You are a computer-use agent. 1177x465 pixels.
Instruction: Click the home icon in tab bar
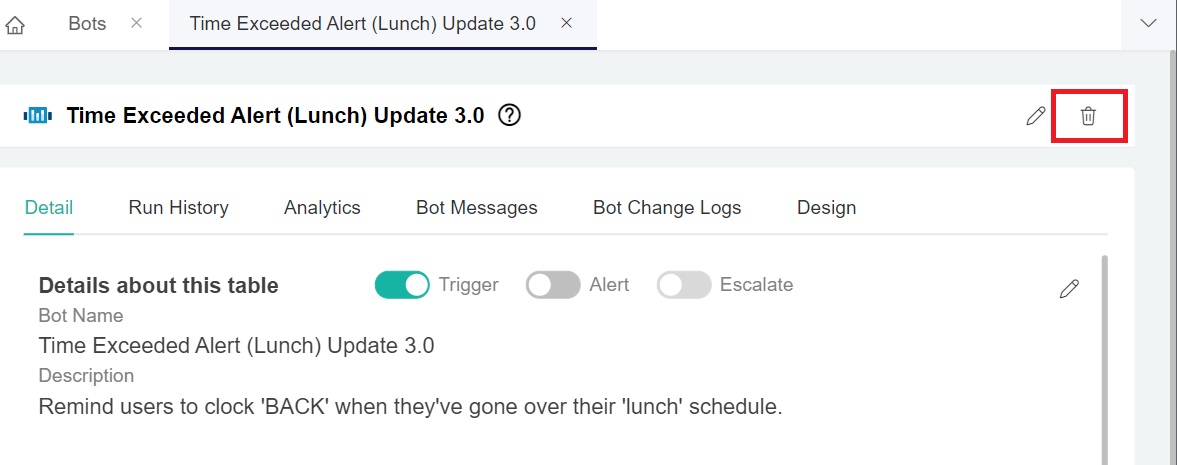(15, 25)
